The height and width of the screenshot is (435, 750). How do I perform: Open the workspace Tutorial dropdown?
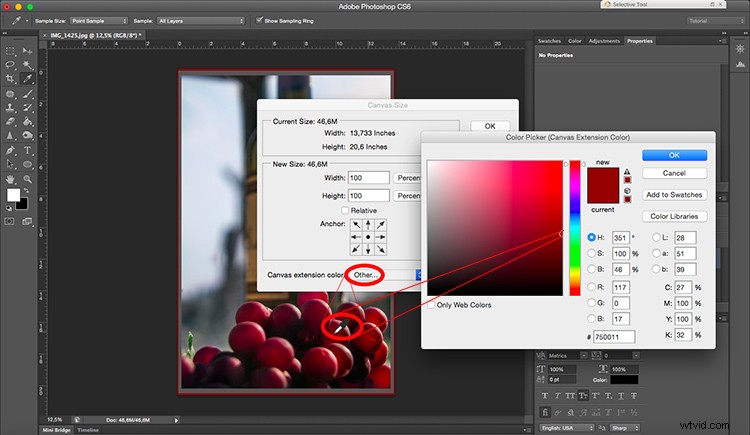click(x=716, y=21)
